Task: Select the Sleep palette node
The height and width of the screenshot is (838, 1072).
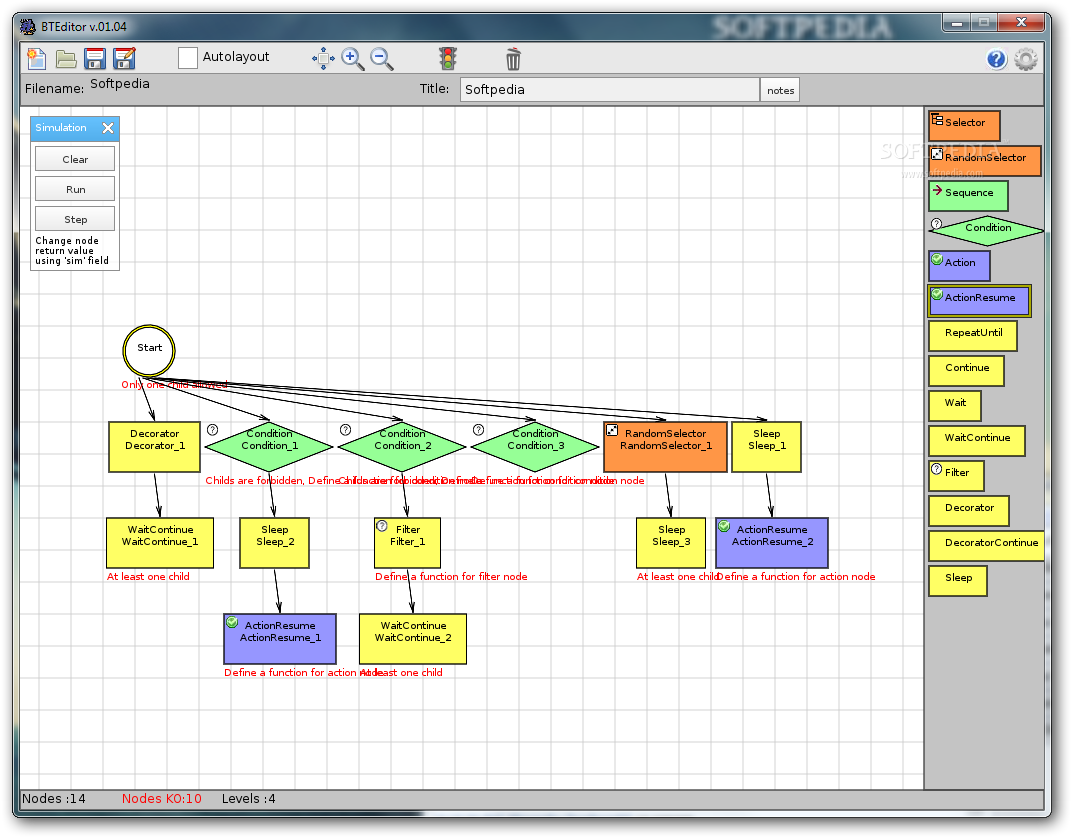Action: [958, 581]
